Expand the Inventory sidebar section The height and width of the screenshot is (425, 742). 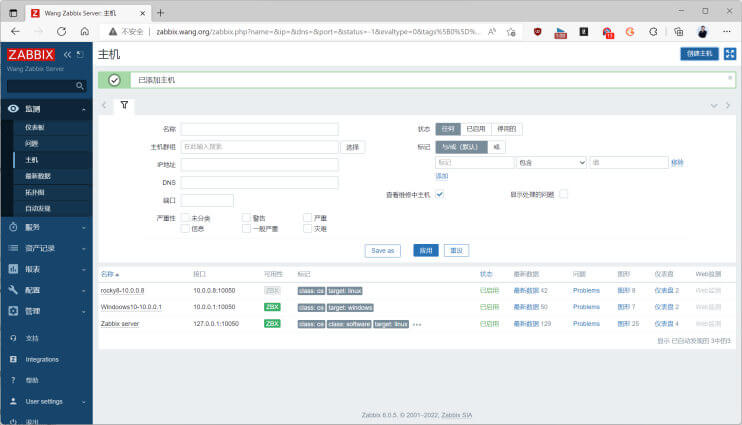(x=46, y=248)
